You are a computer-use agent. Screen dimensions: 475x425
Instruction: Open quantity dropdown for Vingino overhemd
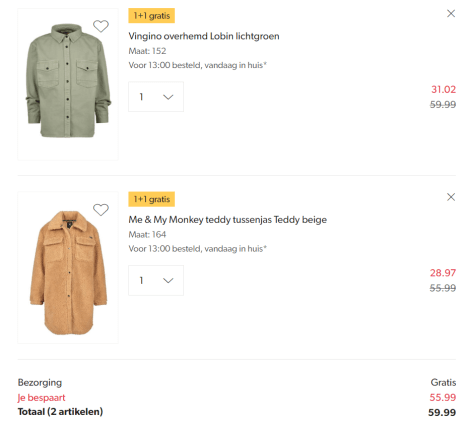[x=156, y=97]
